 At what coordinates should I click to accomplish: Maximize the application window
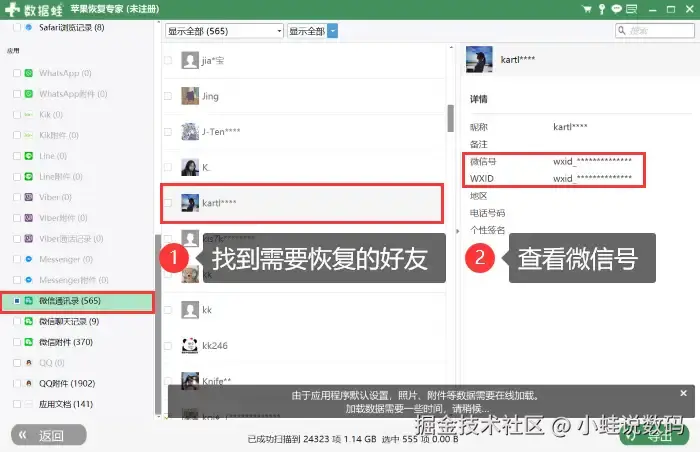point(671,9)
